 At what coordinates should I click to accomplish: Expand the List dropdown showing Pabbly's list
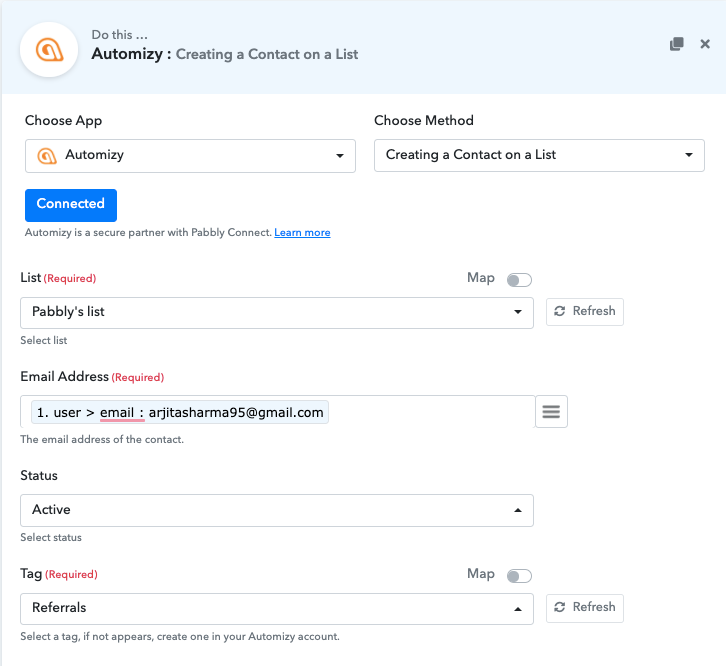click(x=277, y=313)
